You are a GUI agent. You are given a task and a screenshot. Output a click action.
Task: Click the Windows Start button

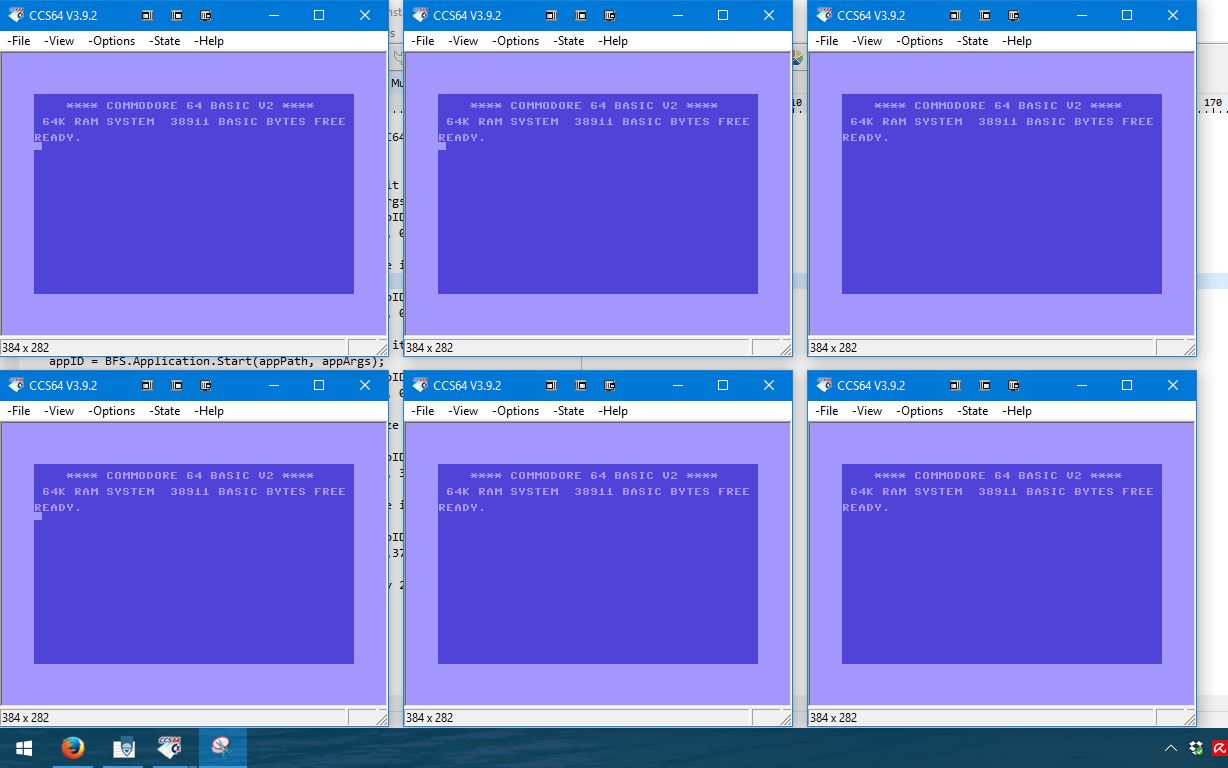pyautogui.click(x=23, y=747)
